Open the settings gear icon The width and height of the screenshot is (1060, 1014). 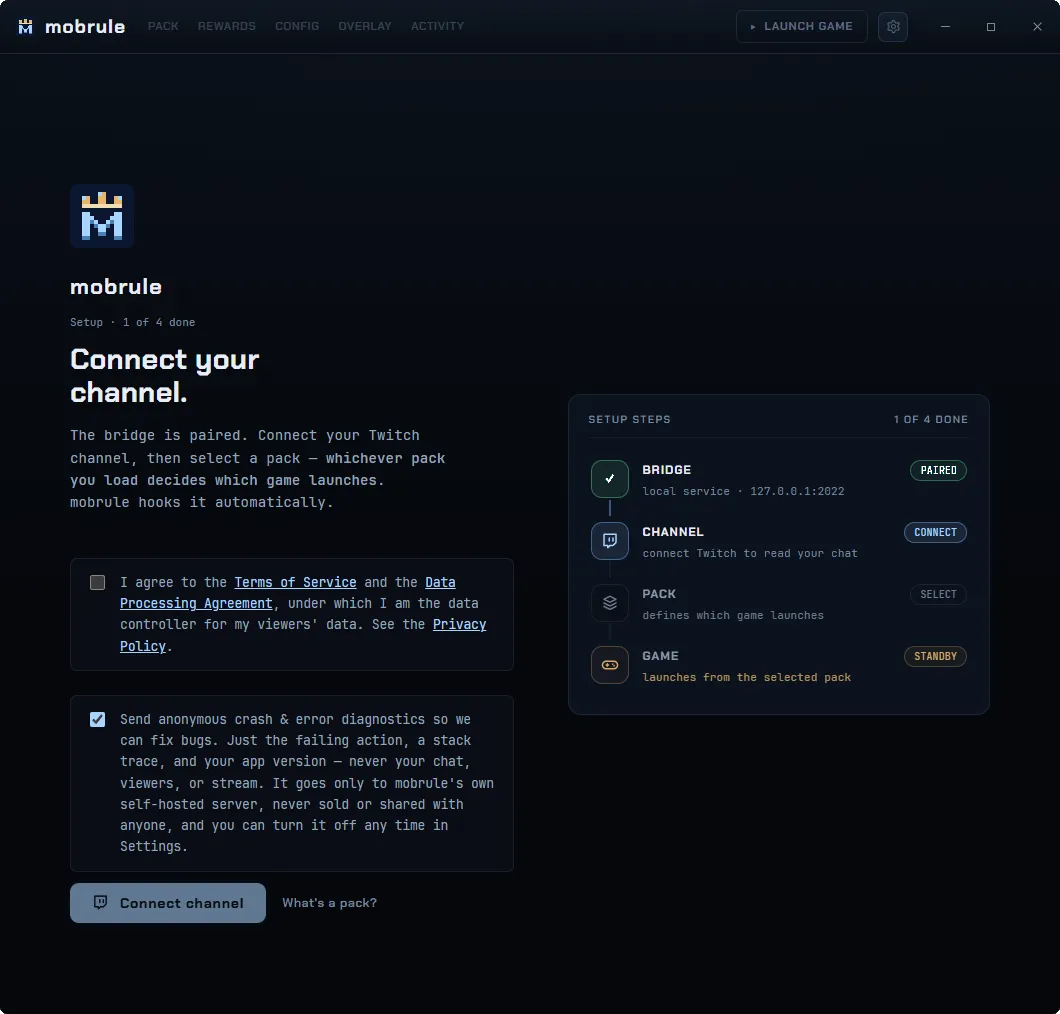pyautogui.click(x=893, y=26)
